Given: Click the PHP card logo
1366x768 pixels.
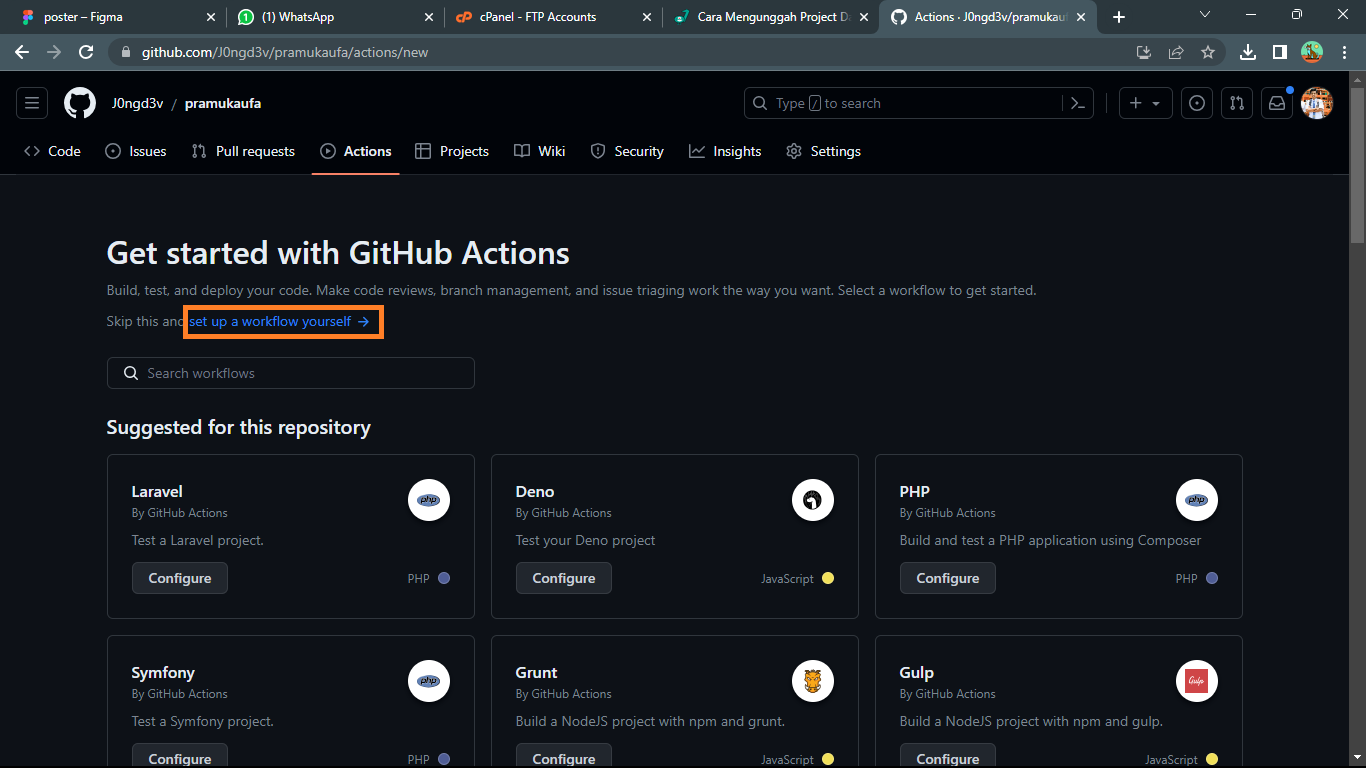Looking at the screenshot, I should [x=1197, y=500].
